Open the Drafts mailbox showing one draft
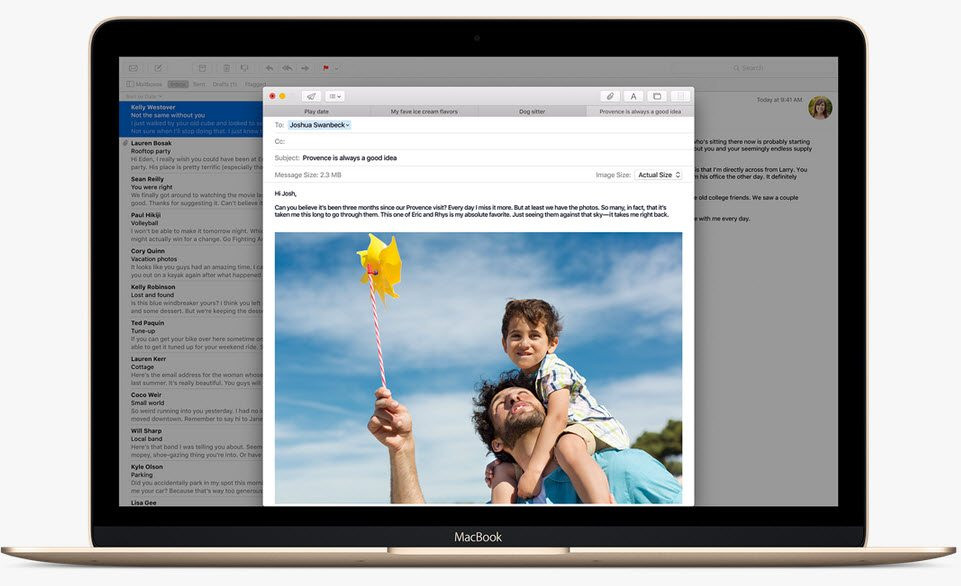Screen dimensions: 961x586 pyautogui.click(x=226, y=84)
